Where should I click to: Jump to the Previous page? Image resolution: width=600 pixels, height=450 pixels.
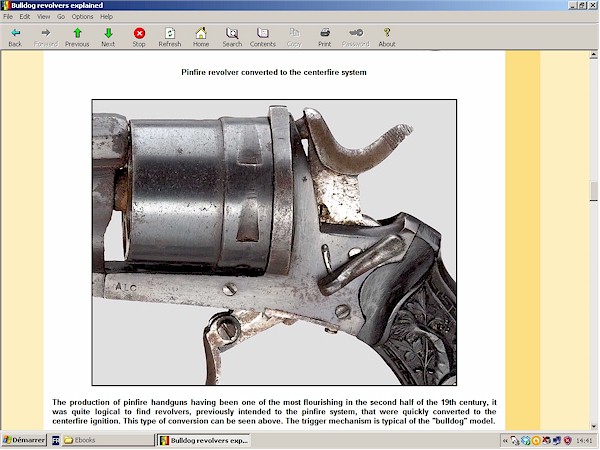coord(77,38)
